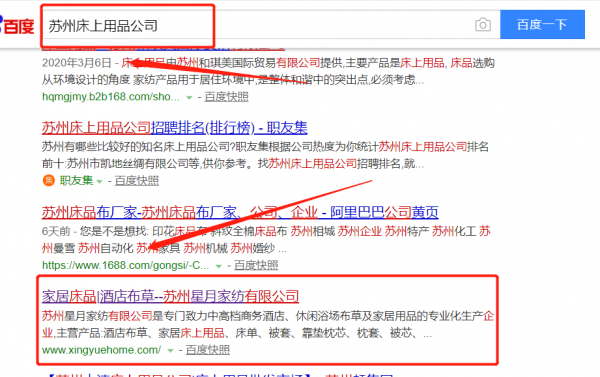
Task: Open 百度快照 for xingyuehome.com result
Action: pos(208,349)
